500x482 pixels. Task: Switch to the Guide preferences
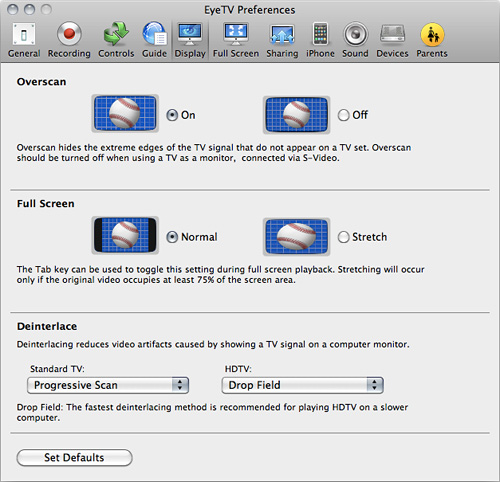click(154, 40)
